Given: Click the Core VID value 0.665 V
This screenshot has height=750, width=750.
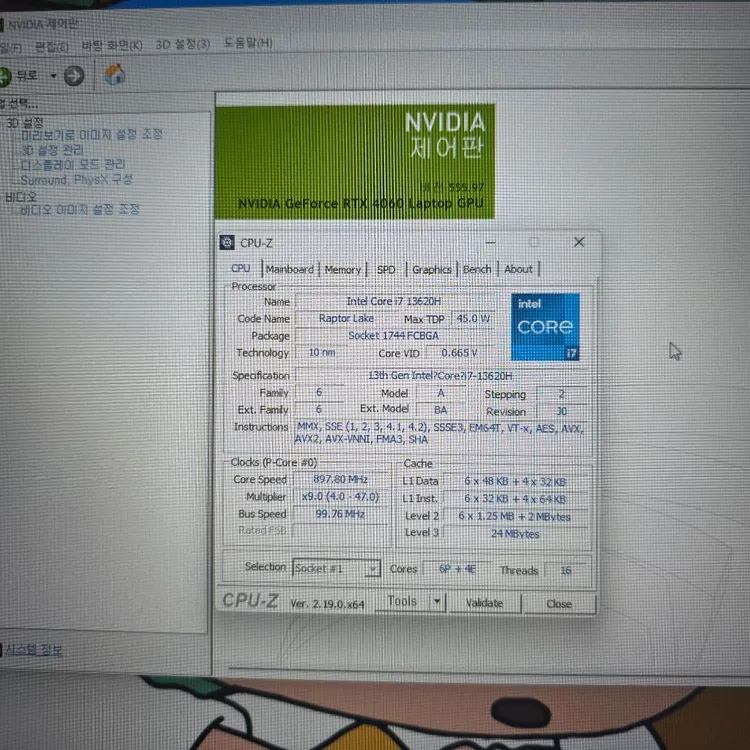Looking at the screenshot, I should (x=459, y=353).
